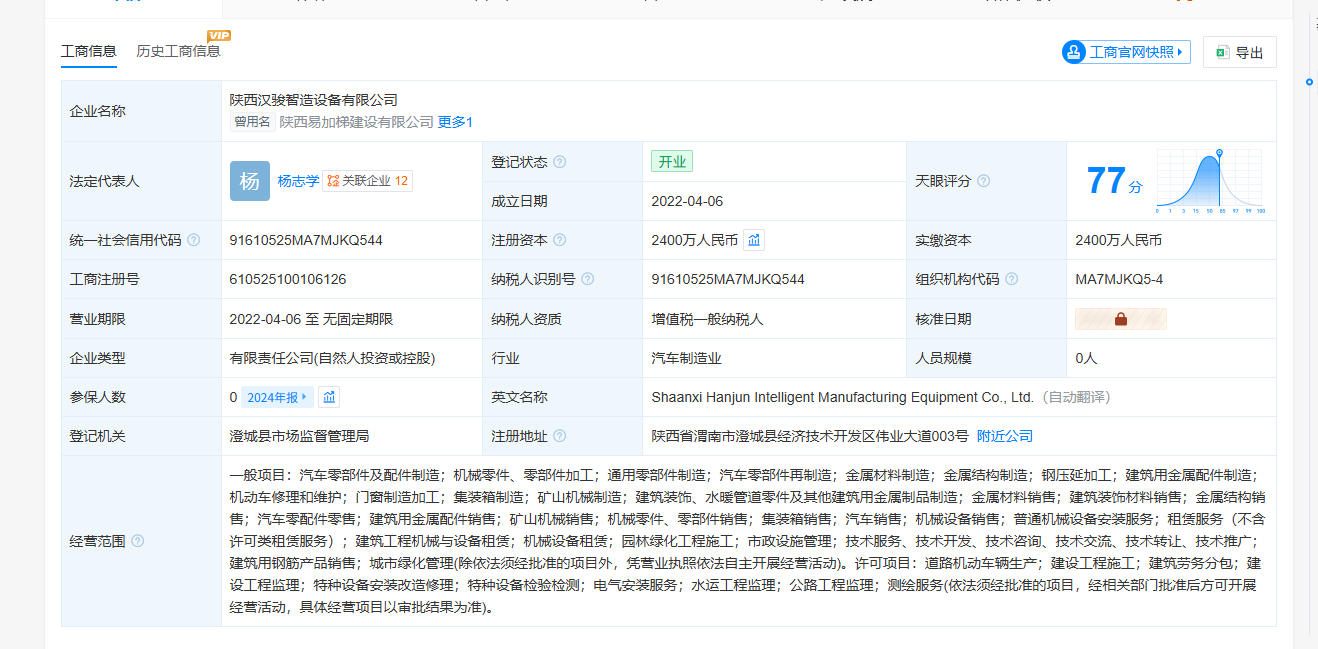
Task: Click the help icon next to 经营范围
Action: tap(138, 541)
